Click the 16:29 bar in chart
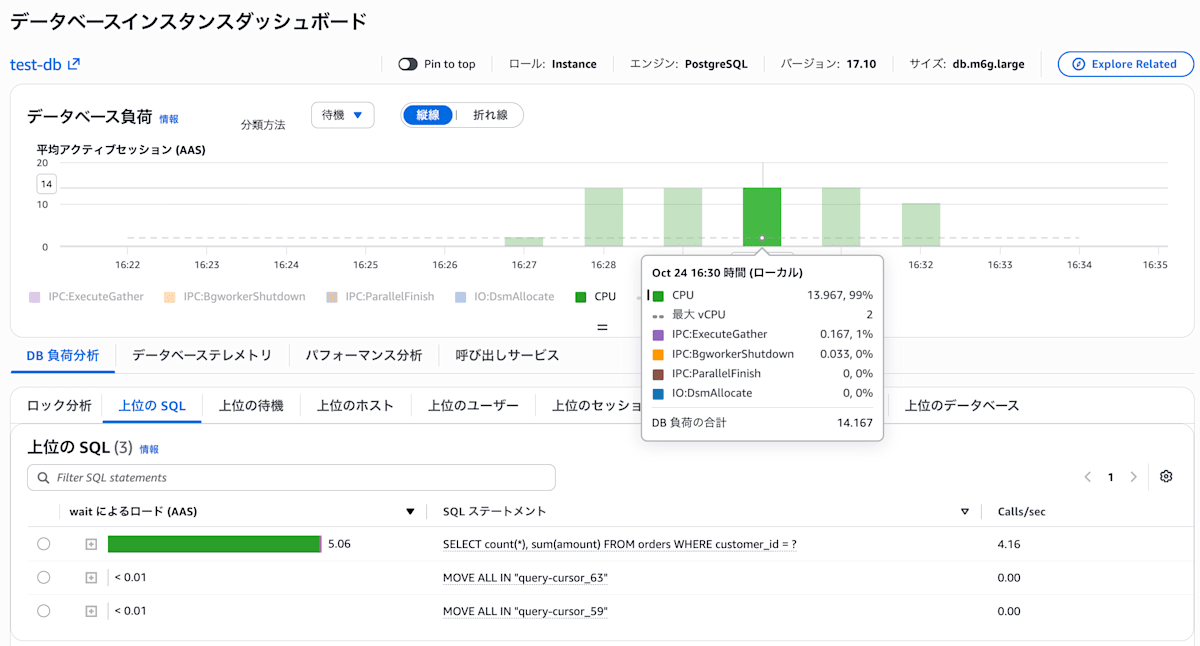This screenshot has width=1200, height=646. coord(683,217)
